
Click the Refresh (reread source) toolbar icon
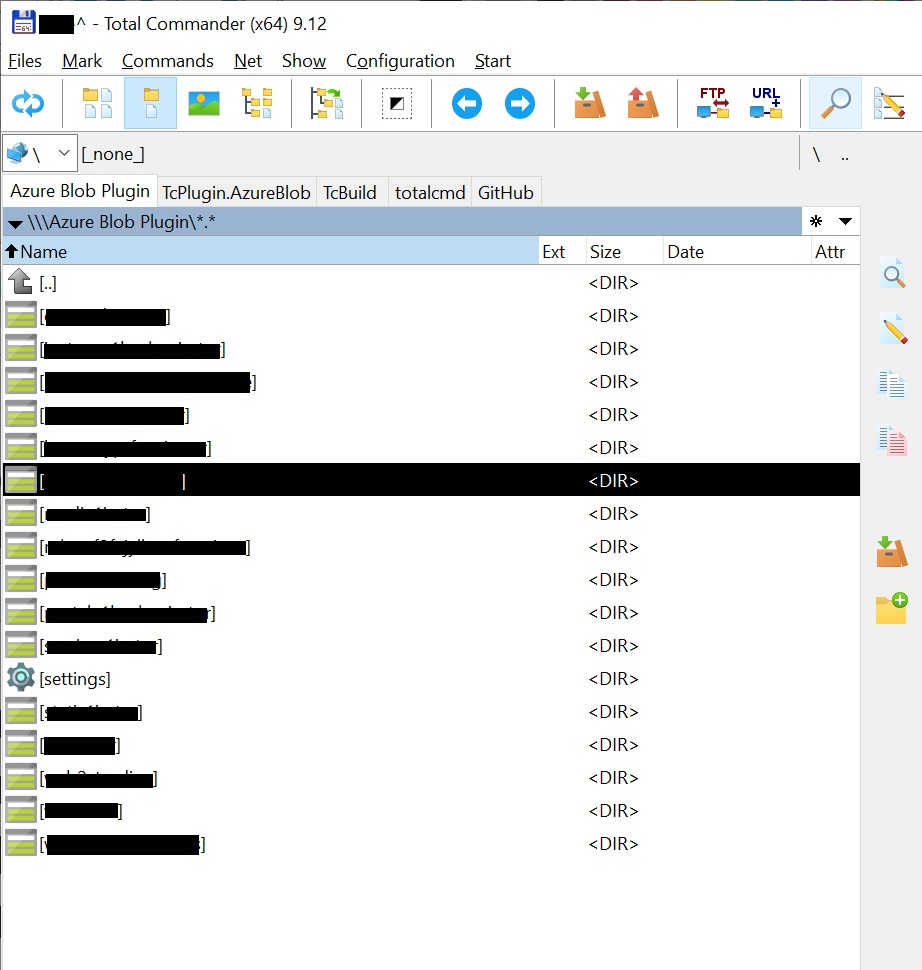tap(28, 103)
